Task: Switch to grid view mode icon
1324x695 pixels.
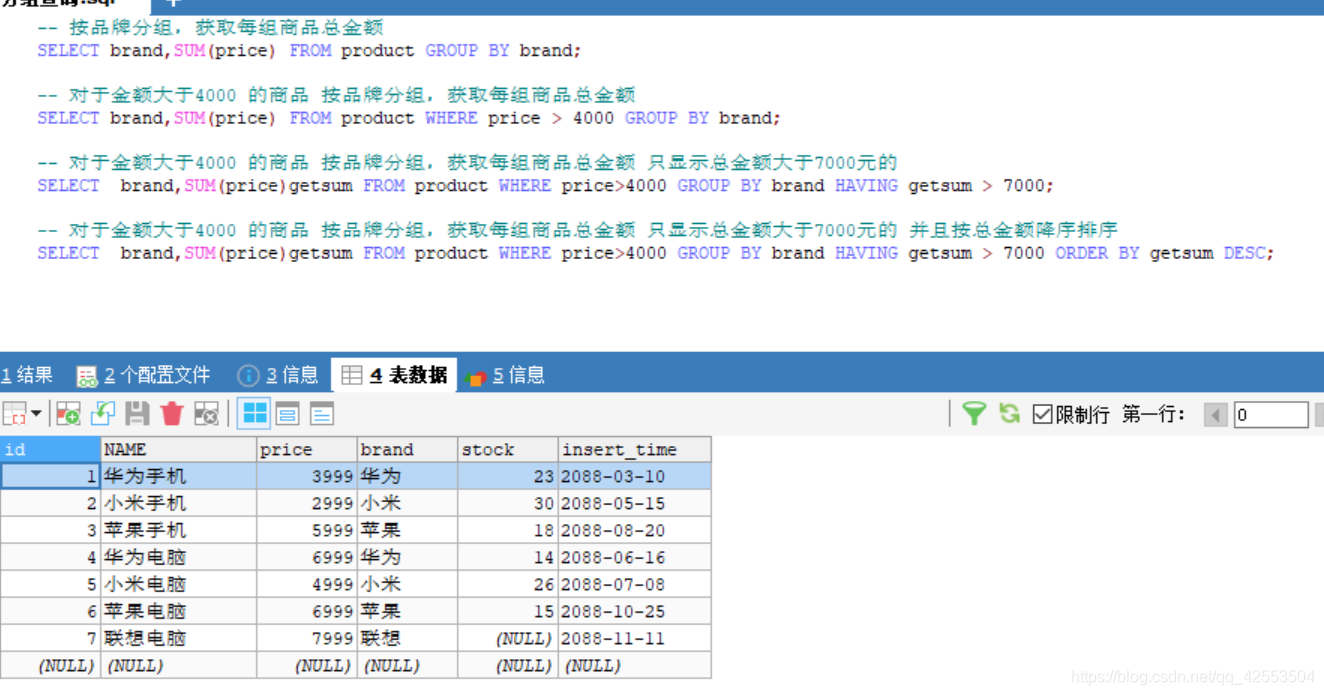Action: (256, 413)
